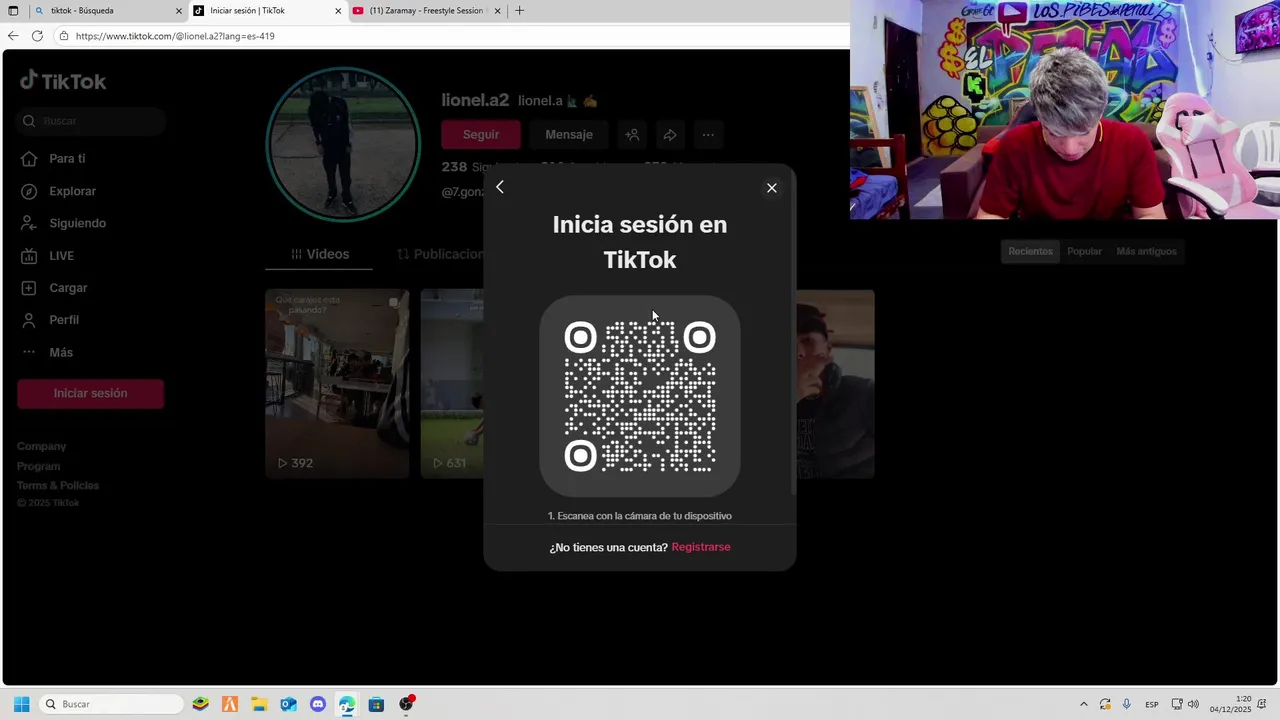
Task: Reload the page
Action: pos(37,36)
